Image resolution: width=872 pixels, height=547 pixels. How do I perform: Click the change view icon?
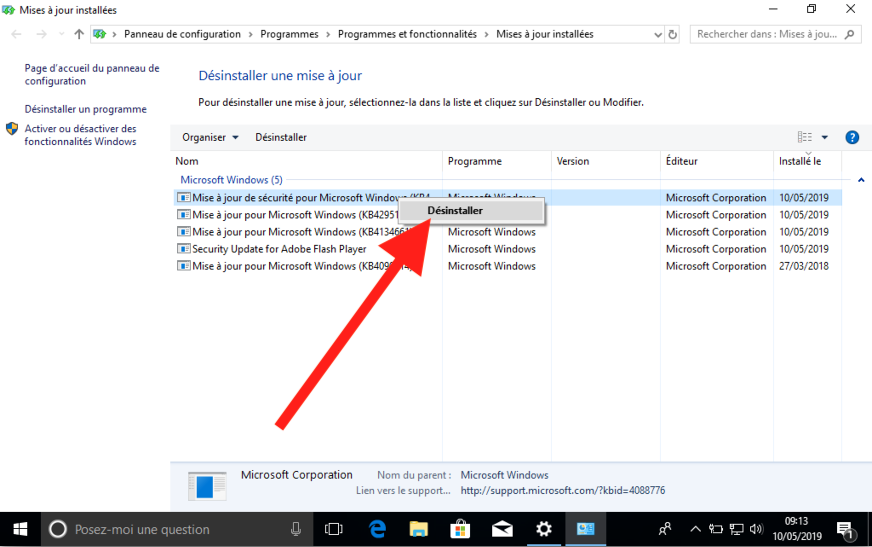tap(804, 137)
